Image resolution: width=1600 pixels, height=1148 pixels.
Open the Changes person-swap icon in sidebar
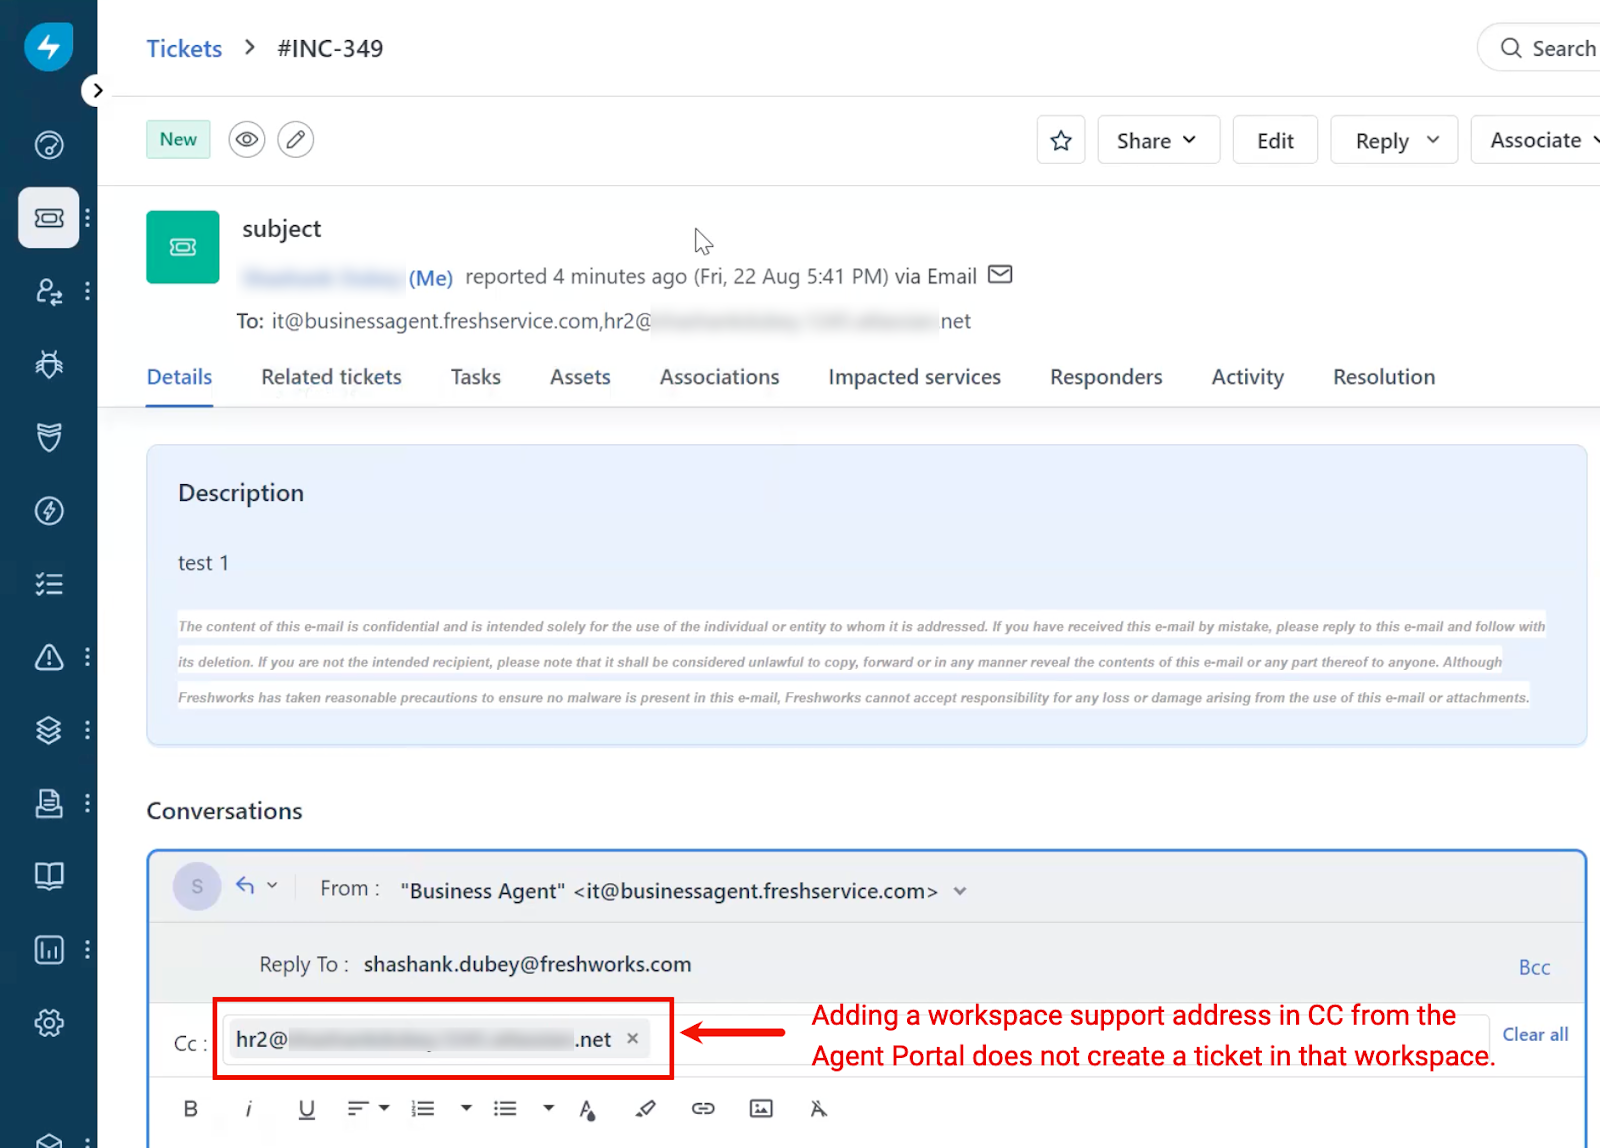click(x=49, y=291)
